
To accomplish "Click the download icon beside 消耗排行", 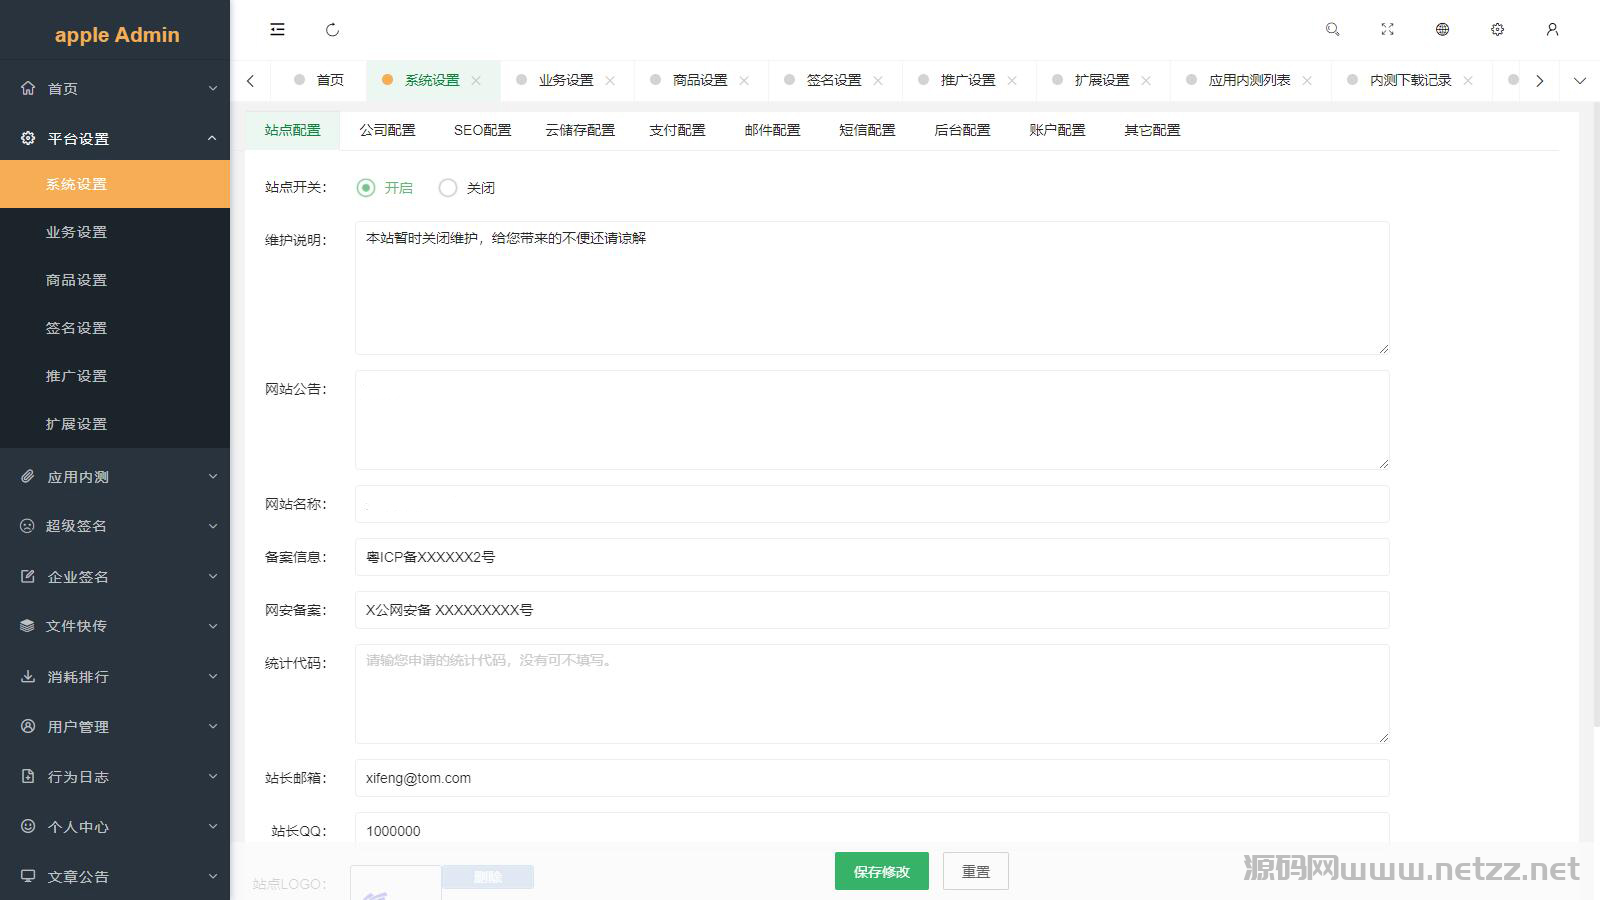I will (28, 676).
